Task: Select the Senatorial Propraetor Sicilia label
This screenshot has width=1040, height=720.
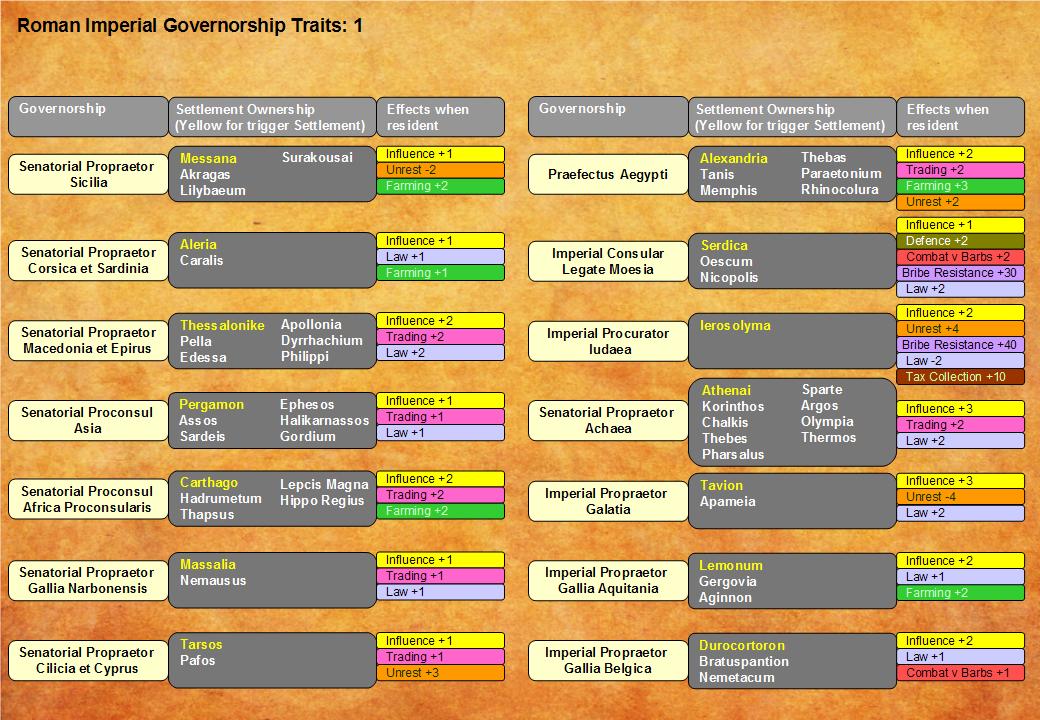Action: click(88, 174)
